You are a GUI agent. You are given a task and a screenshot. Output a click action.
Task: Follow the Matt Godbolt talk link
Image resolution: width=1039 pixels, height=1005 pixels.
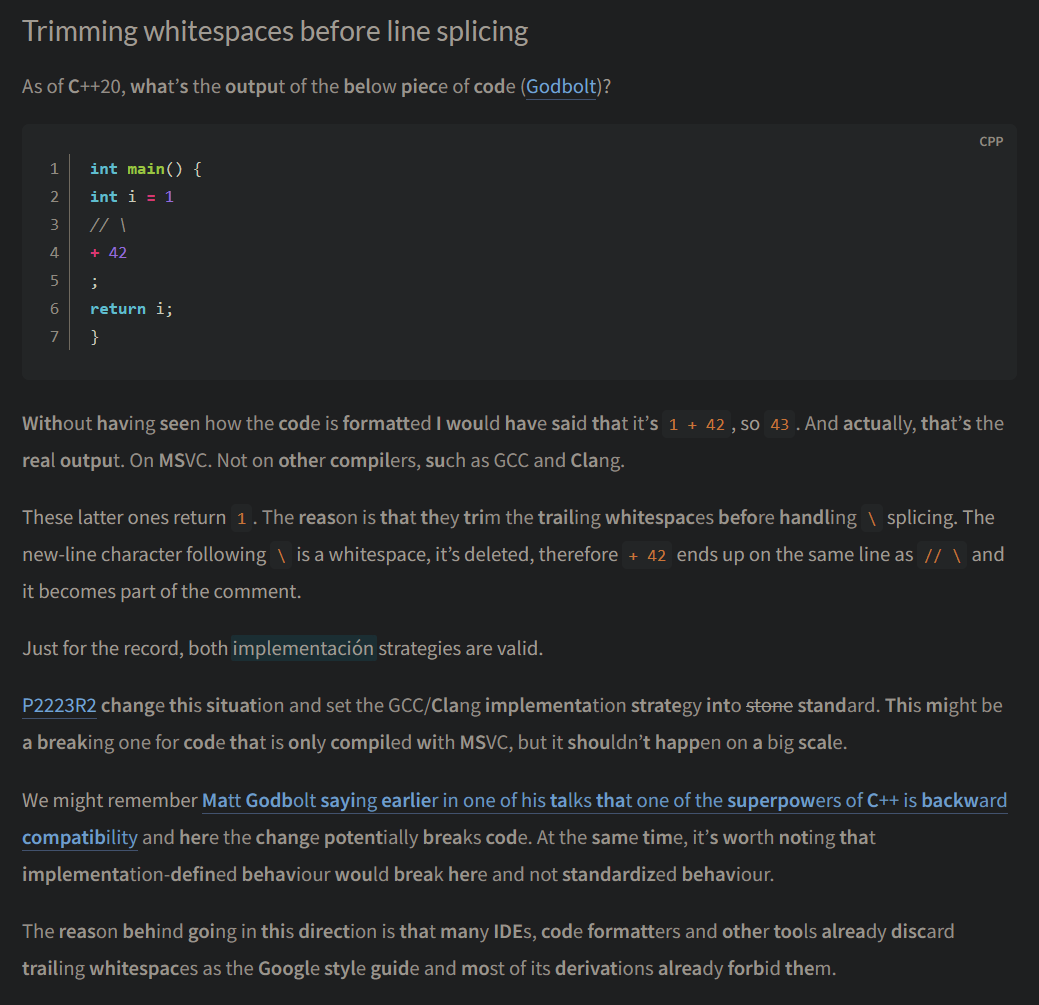(604, 801)
